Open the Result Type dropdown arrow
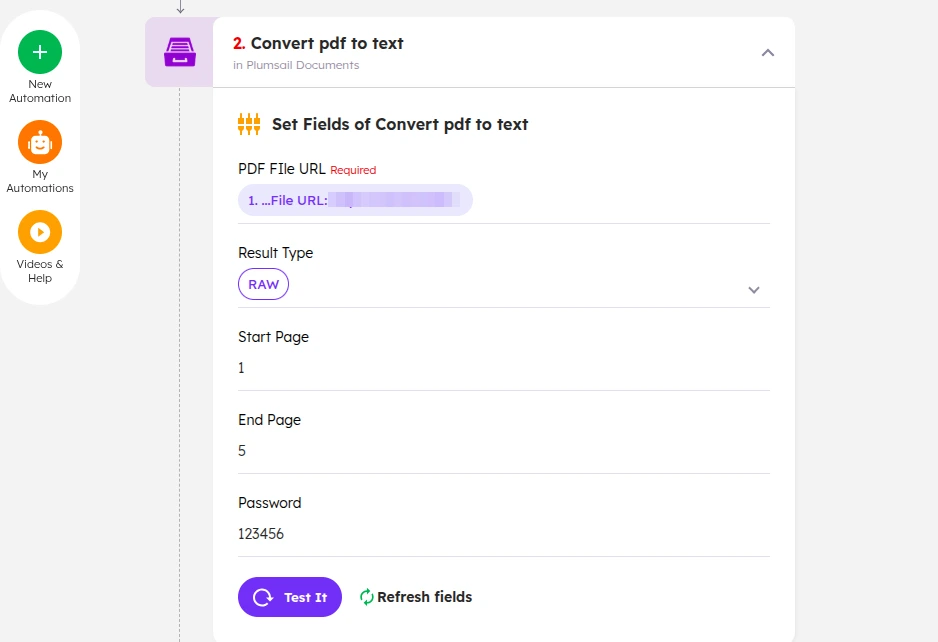938x642 pixels. [754, 290]
